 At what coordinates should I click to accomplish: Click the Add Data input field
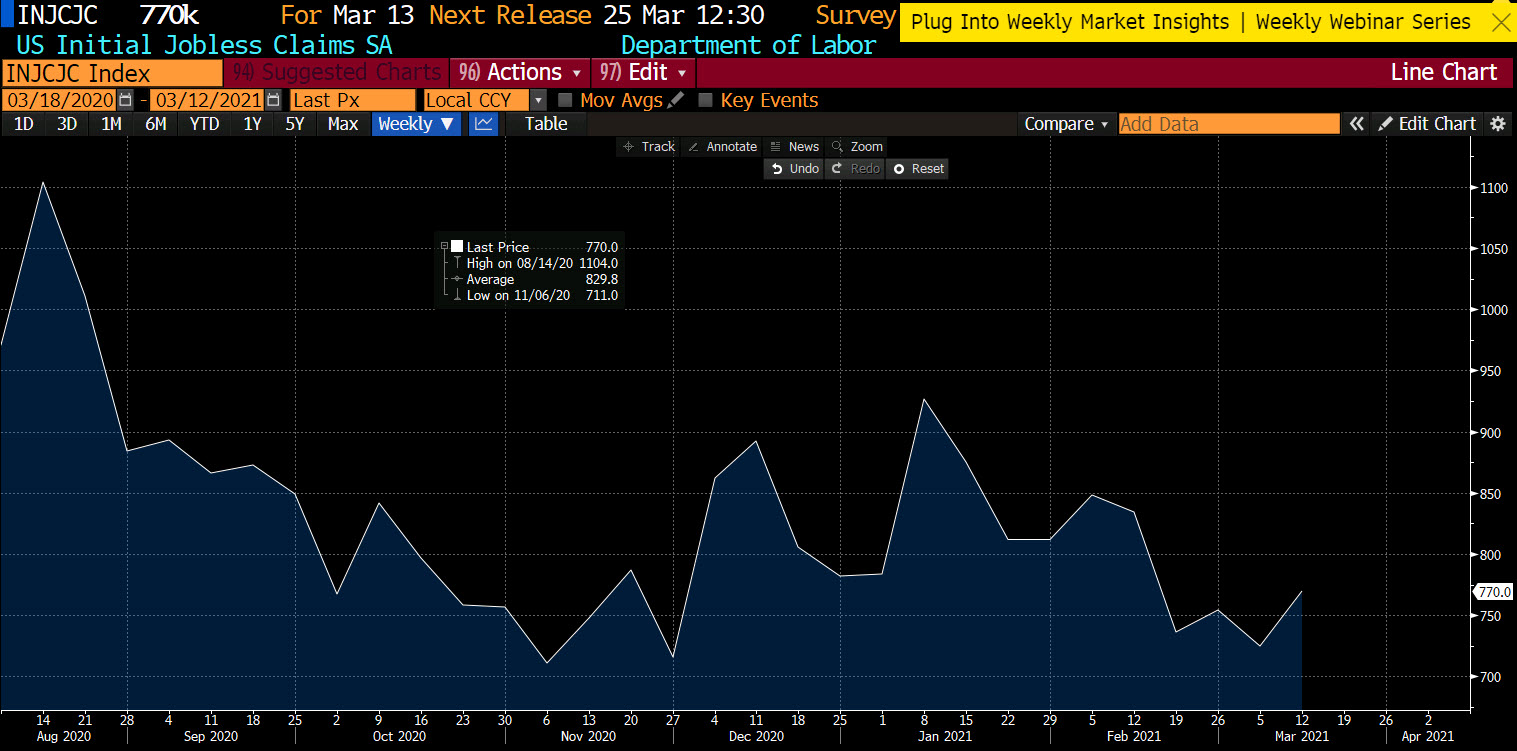coord(1228,124)
